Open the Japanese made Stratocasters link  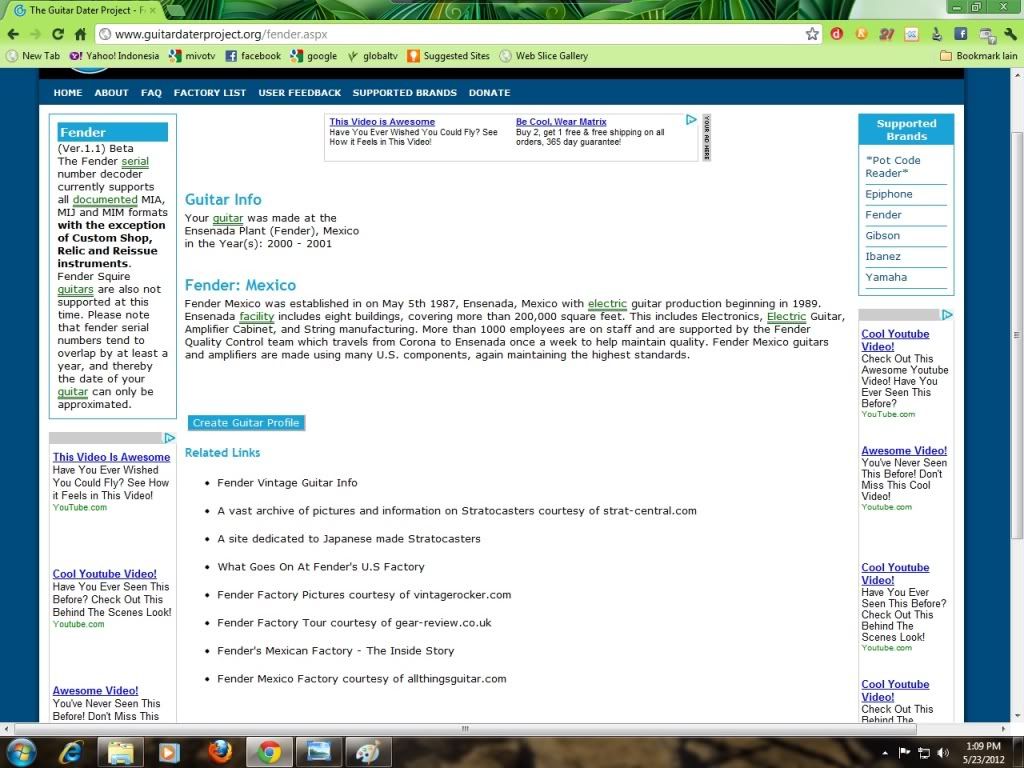[x=349, y=539]
